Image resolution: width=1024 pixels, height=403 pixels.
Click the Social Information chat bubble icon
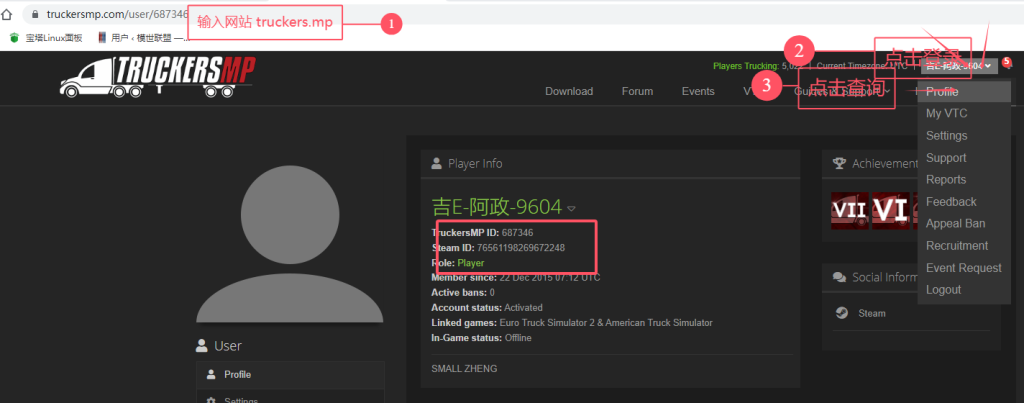(840, 277)
